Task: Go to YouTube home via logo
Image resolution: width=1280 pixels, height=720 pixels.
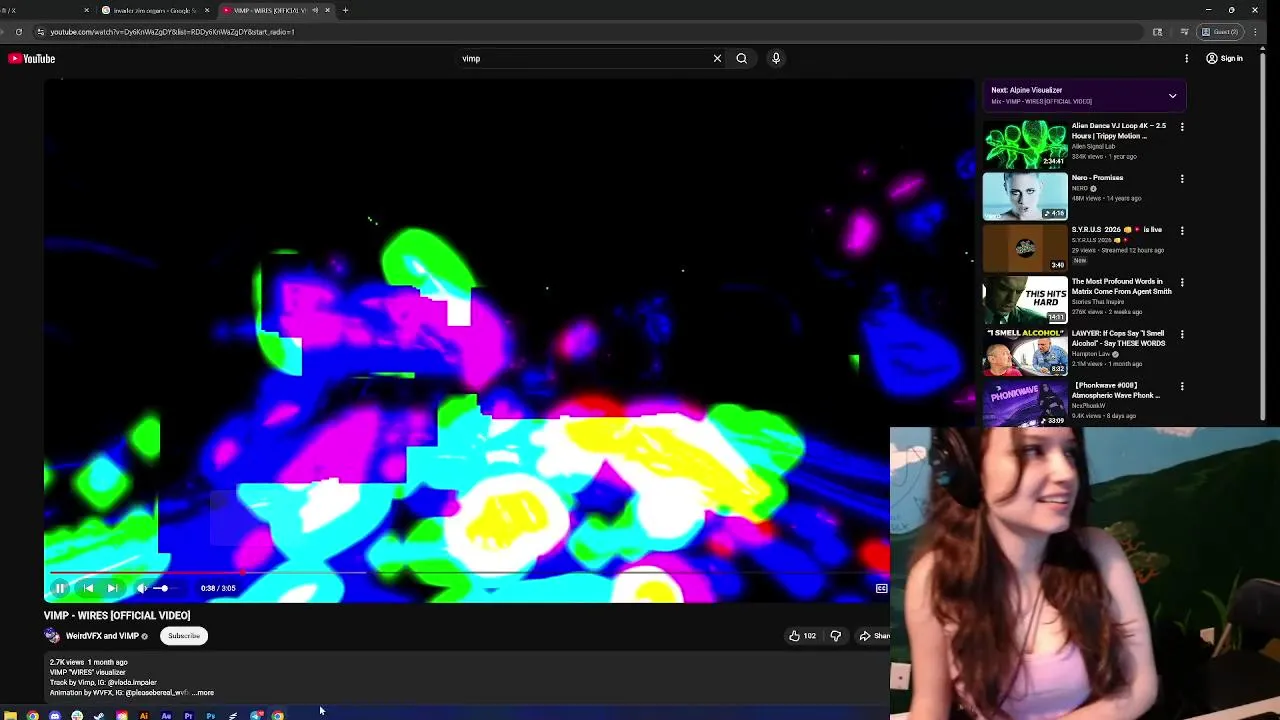Action: click(x=32, y=58)
